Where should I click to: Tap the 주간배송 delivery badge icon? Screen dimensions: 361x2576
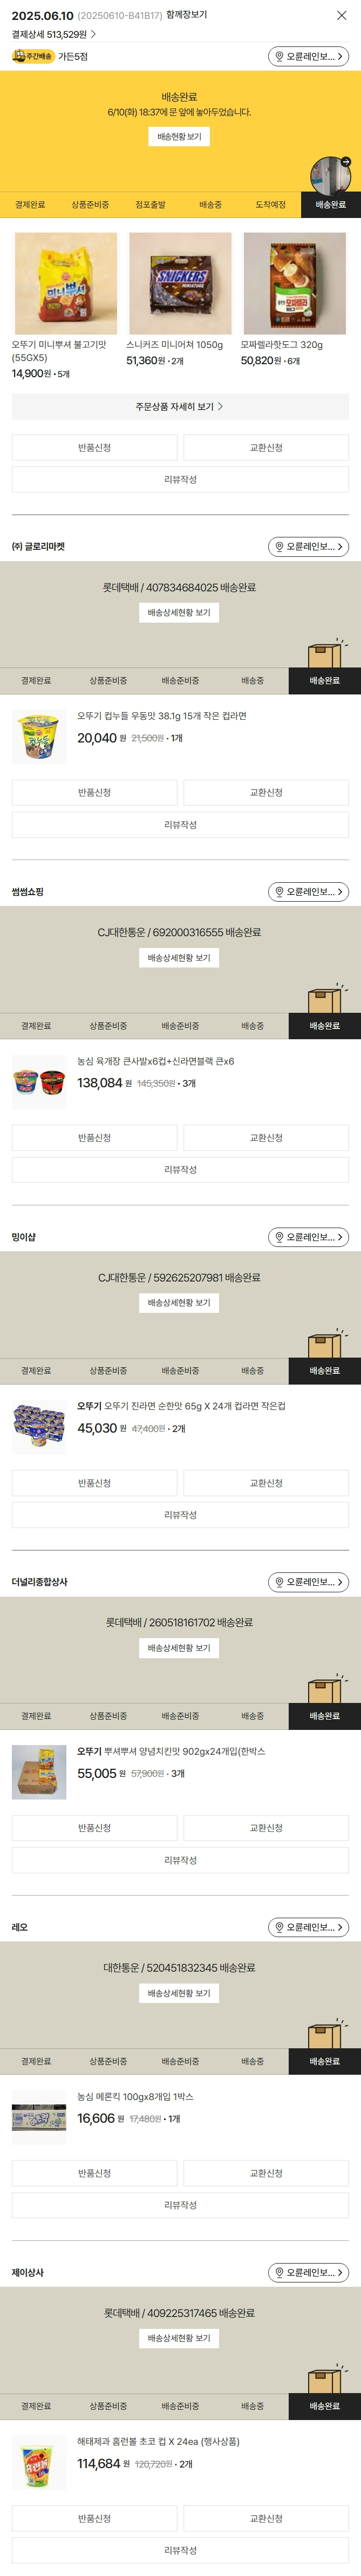tap(33, 57)
